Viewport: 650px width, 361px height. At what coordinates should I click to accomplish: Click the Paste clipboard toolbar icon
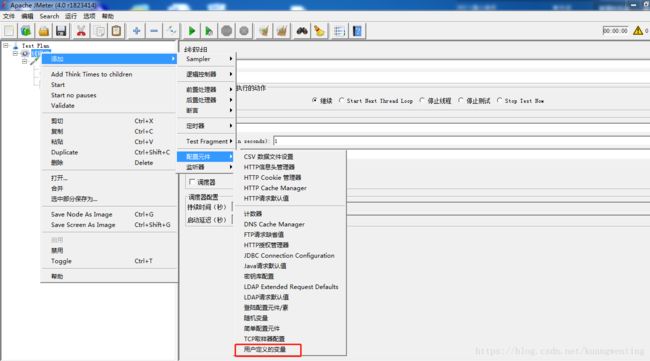pos(116,31)
